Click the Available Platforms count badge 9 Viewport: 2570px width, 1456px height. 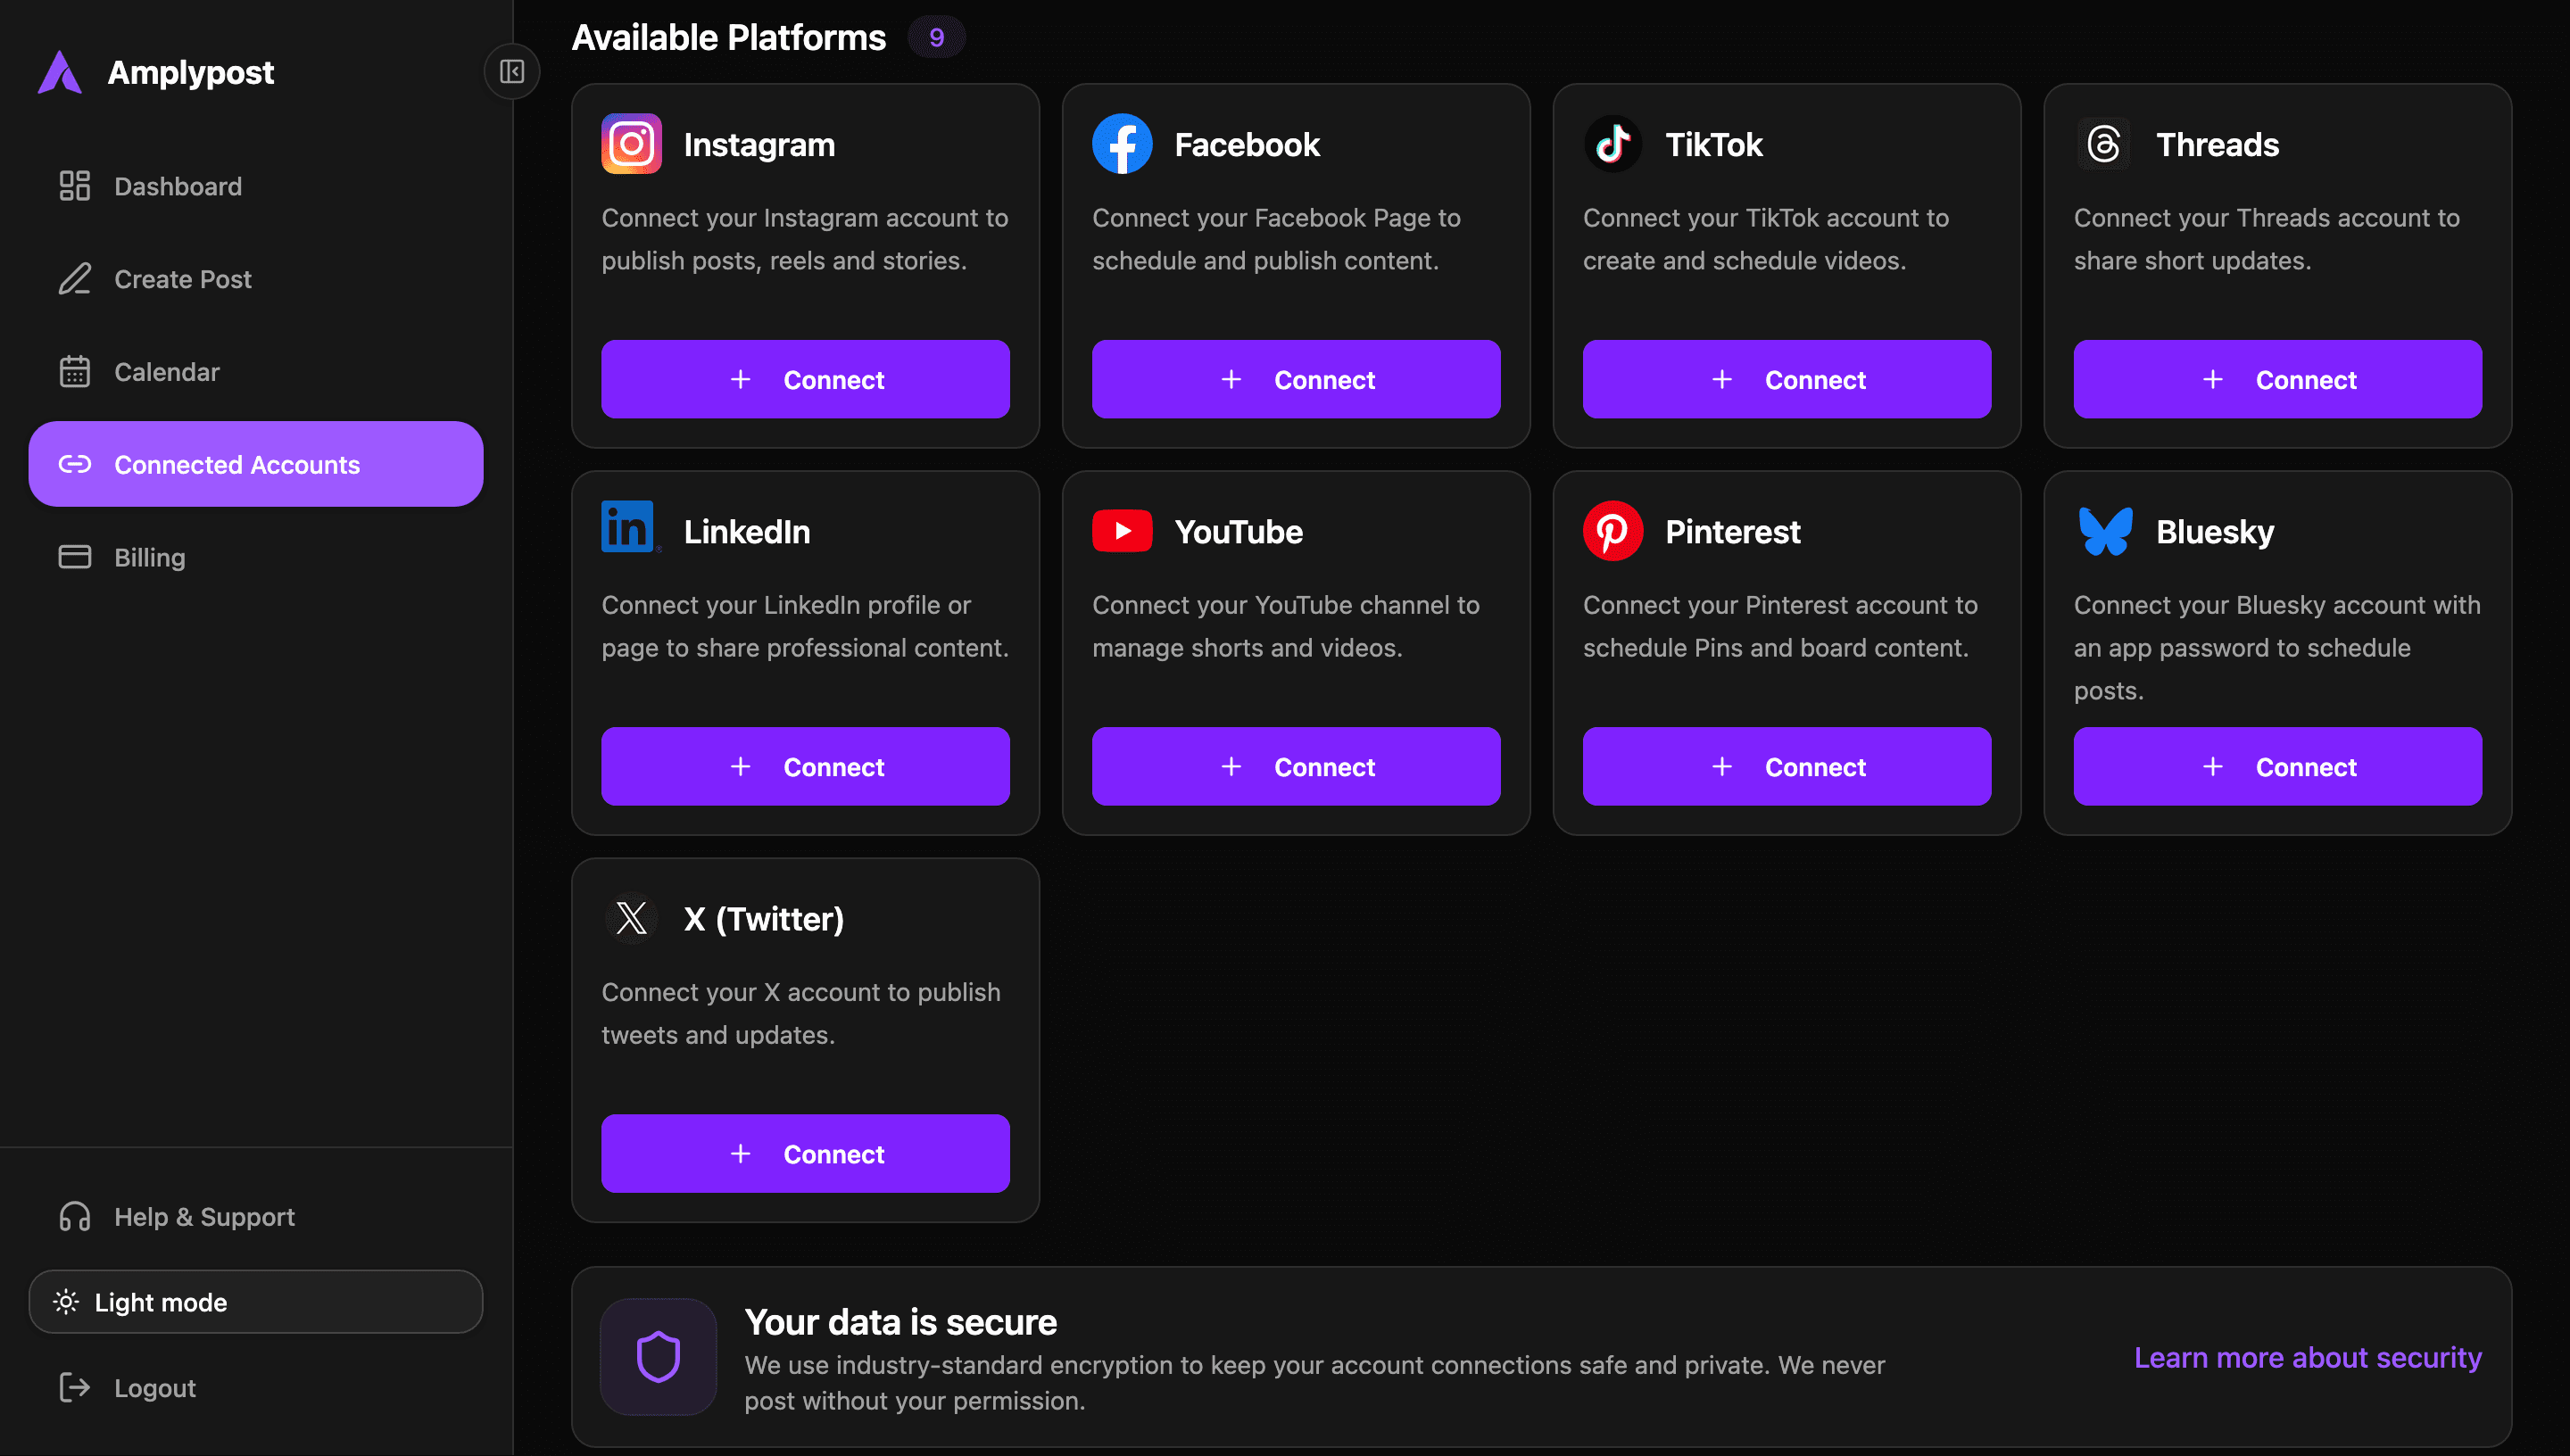937,38
